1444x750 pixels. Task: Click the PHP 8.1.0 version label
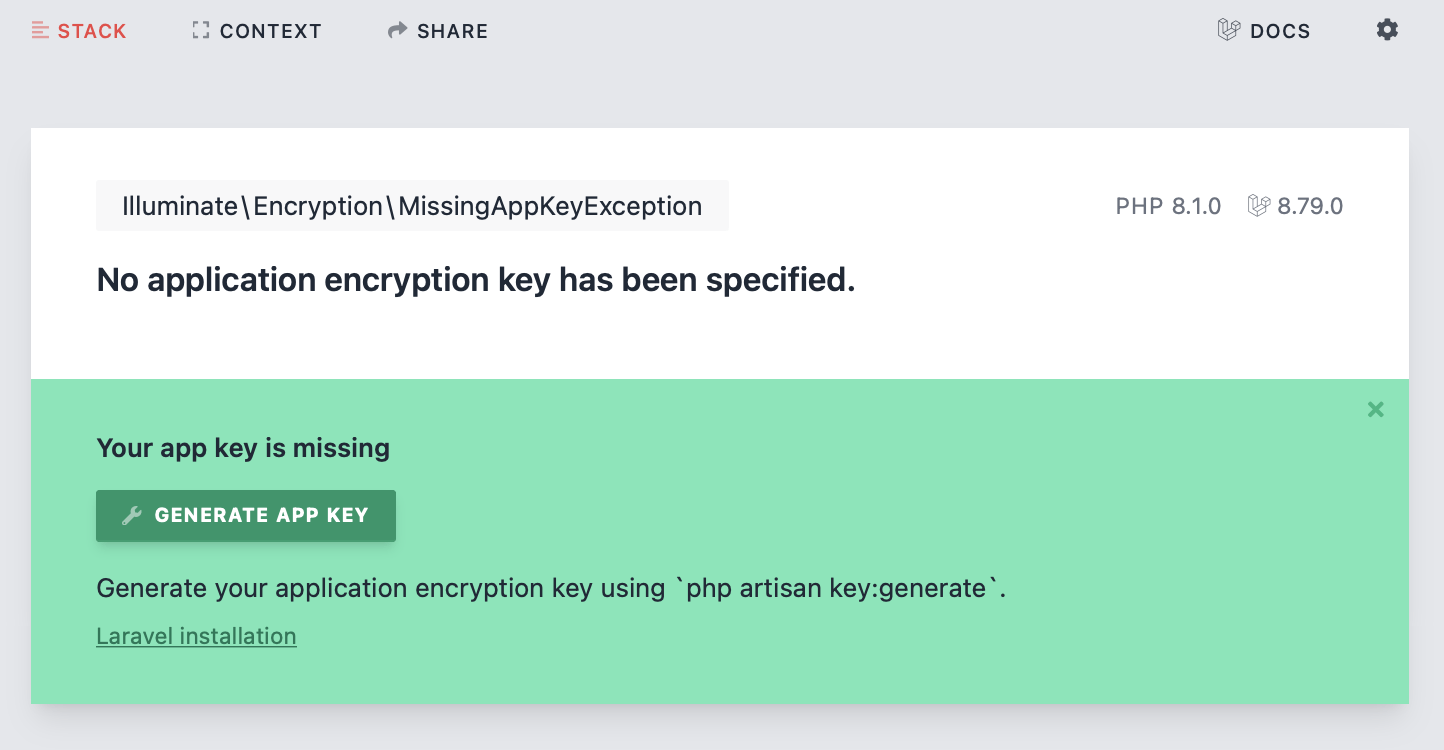1168,207
